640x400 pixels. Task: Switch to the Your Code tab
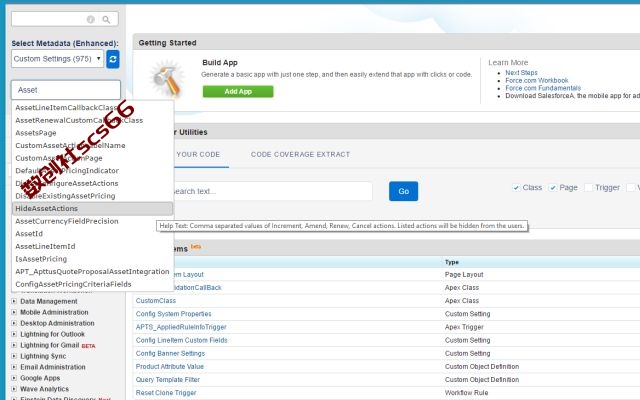pos(198,154)
